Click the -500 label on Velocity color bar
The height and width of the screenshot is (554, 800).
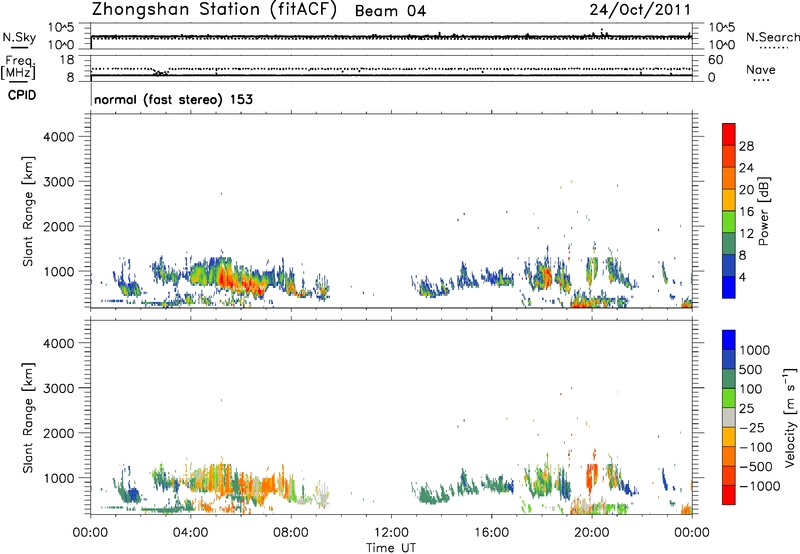click(x=755, y=467)
